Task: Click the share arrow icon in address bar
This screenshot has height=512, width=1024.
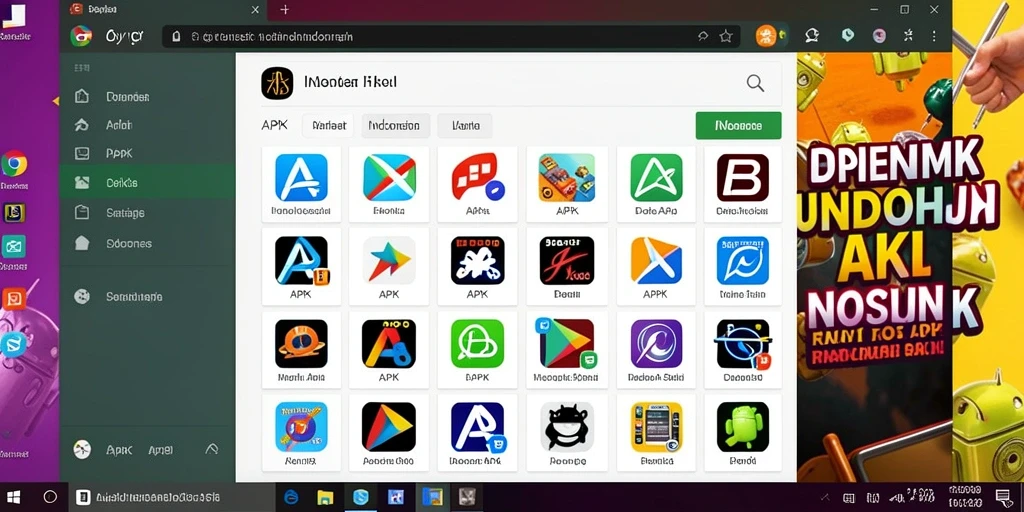Action: pos(703,37)
